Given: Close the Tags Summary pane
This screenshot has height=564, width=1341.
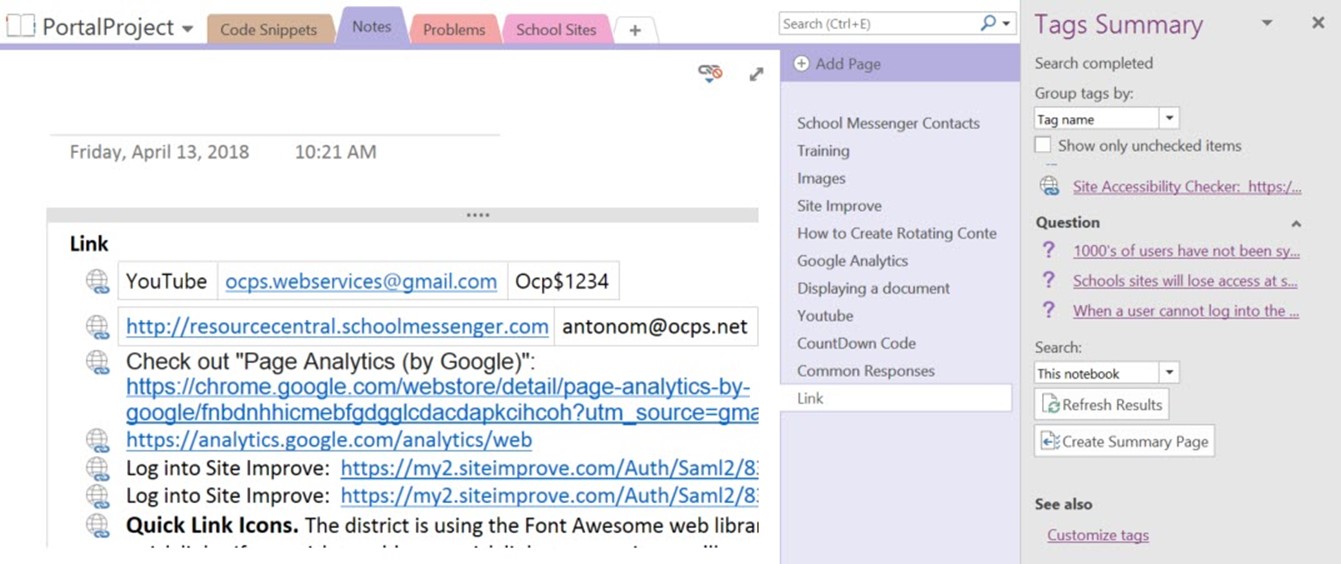Looking at the screenshot, I should [x=1317, y=23].
